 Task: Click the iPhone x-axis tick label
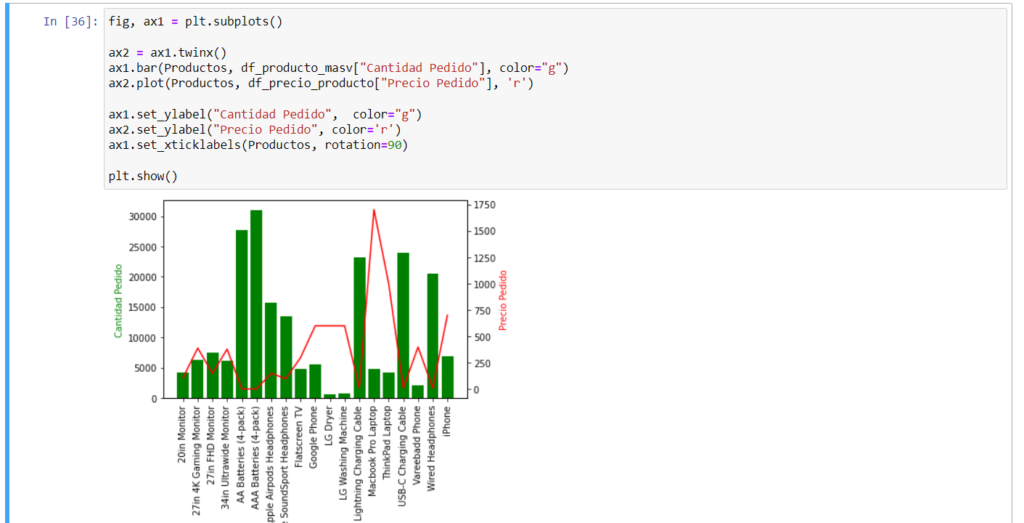[447, 418]
